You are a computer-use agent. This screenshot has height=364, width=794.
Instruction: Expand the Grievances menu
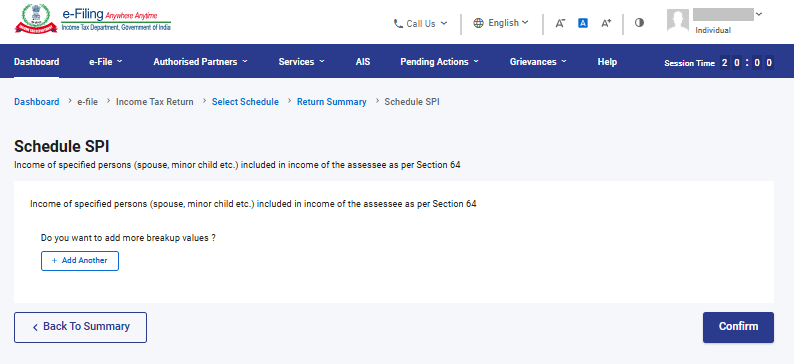point(538,62)
